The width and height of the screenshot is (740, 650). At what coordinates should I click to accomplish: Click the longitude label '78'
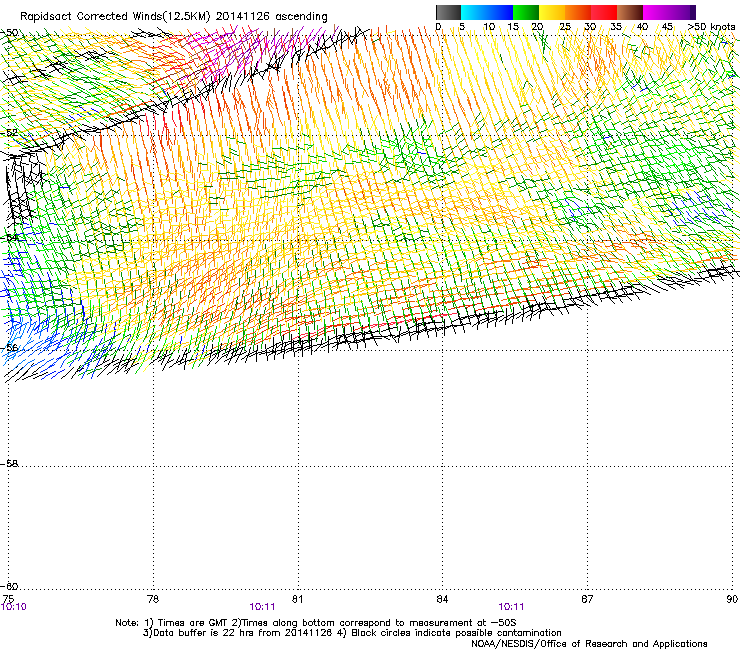coord(153,599)
